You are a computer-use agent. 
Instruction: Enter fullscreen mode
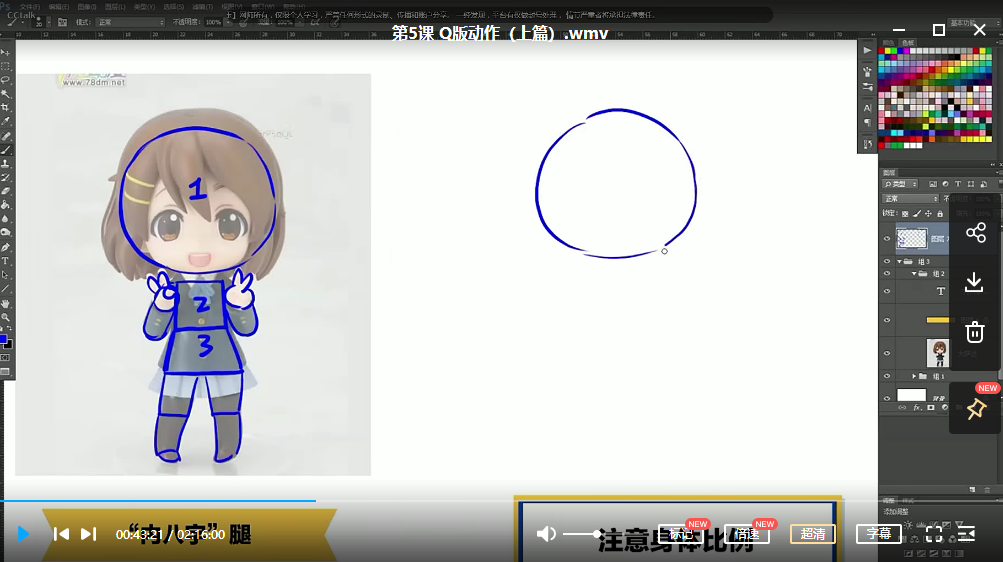[x=934, y=534]
